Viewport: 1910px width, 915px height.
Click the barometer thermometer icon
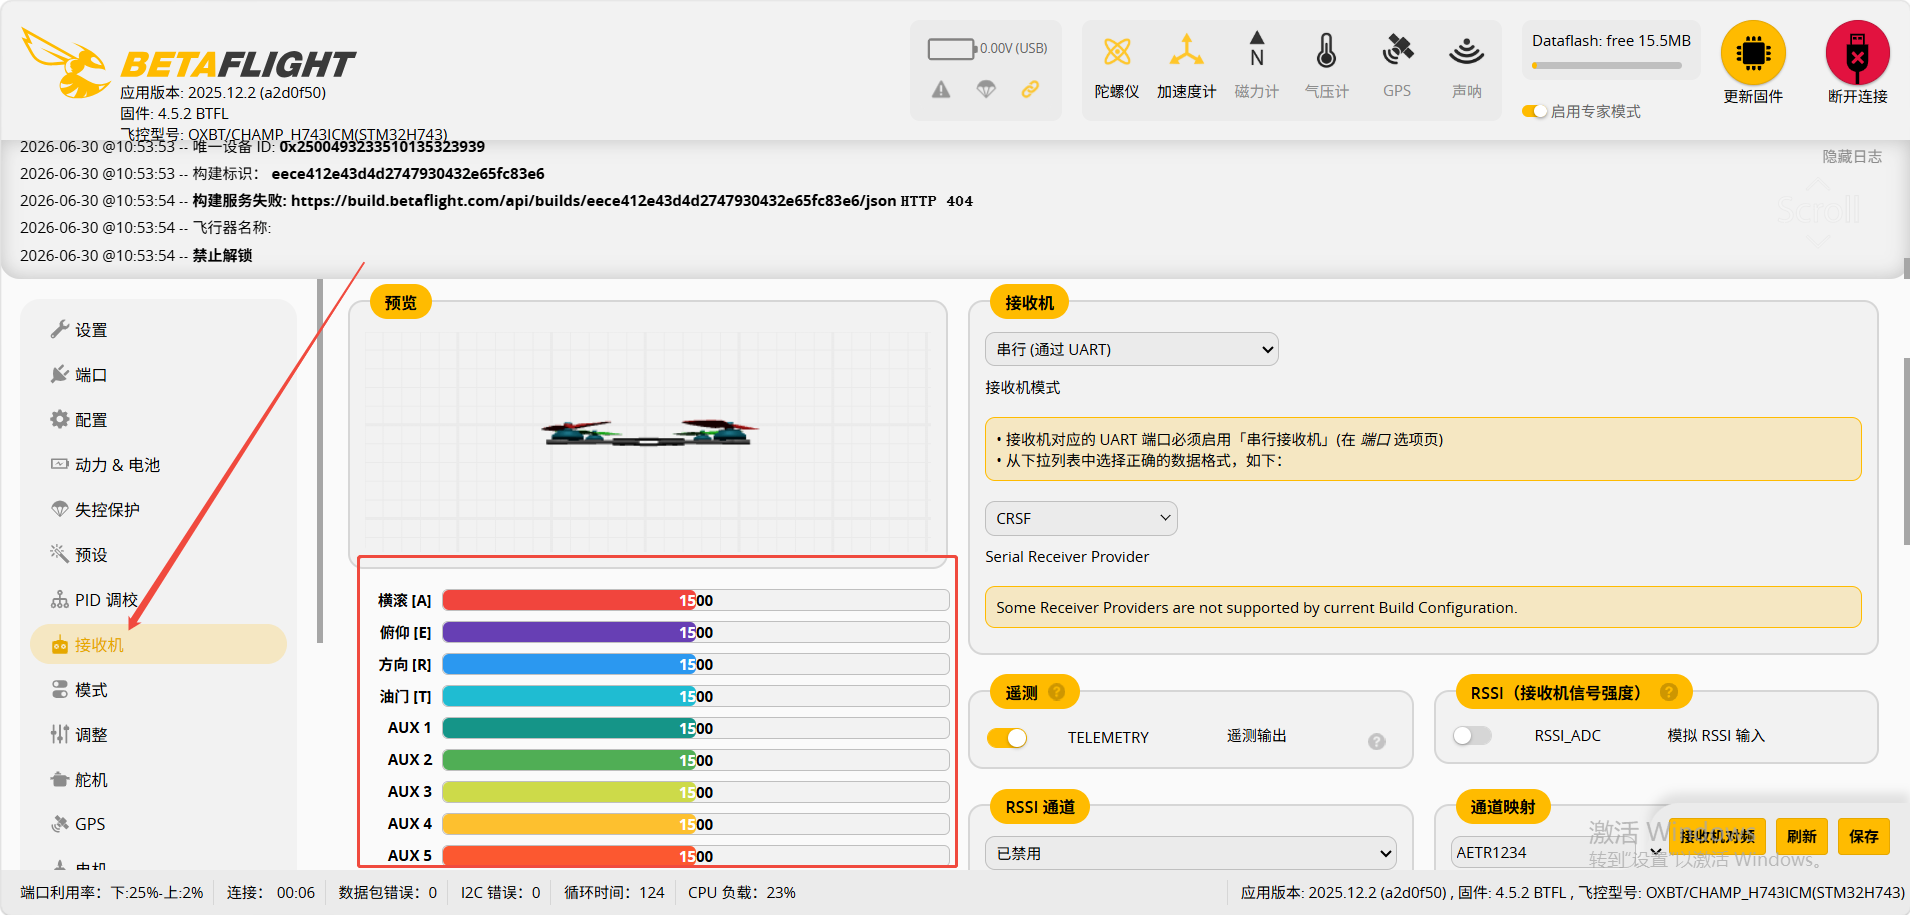pyautogui.click(x=1326, y=50)
